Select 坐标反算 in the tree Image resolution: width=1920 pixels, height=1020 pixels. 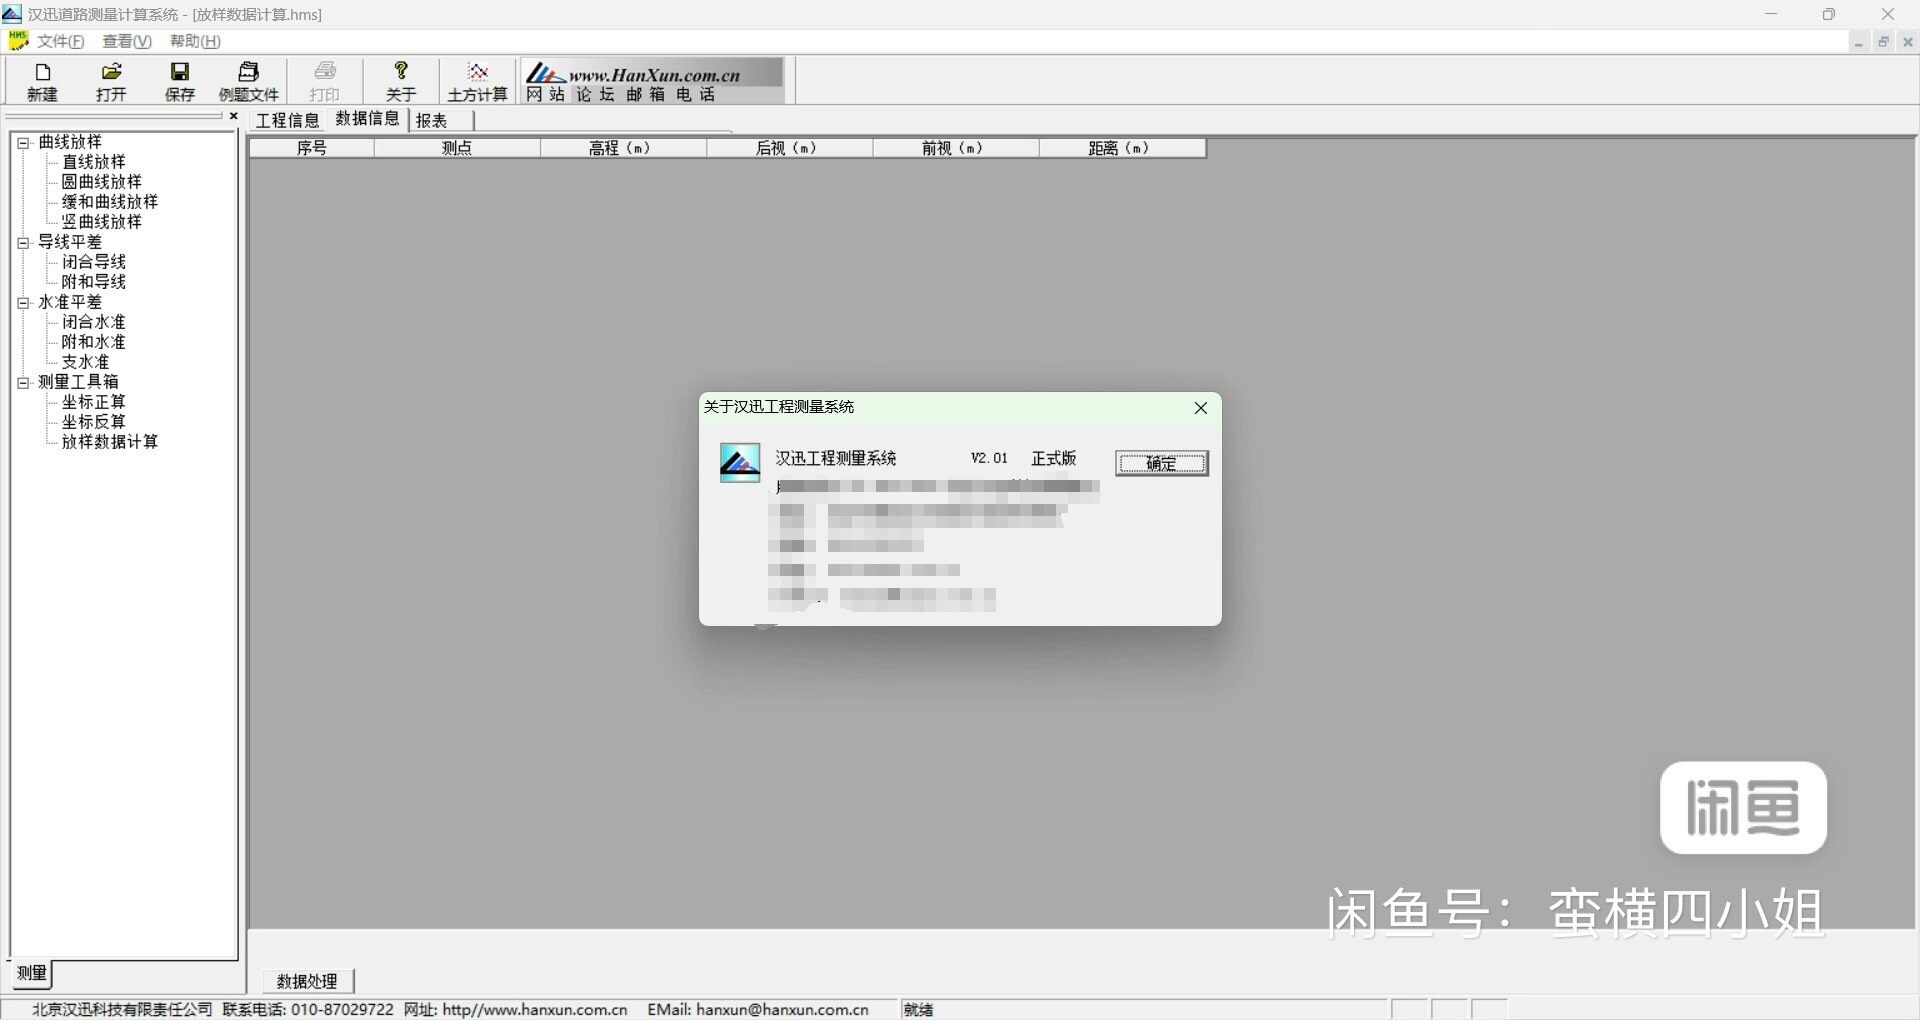[94, 422]
